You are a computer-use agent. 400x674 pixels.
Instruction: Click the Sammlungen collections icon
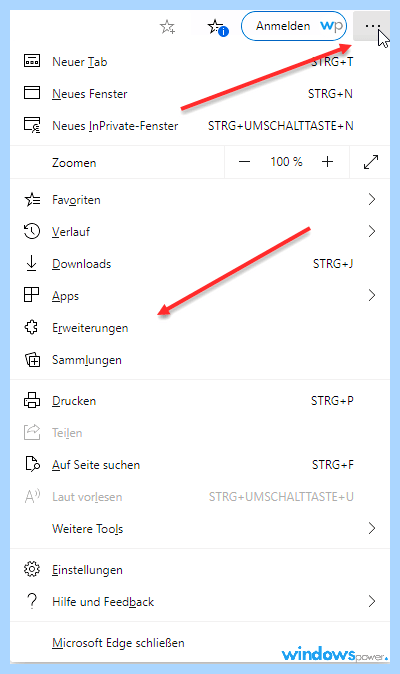[x=32, y=359]
